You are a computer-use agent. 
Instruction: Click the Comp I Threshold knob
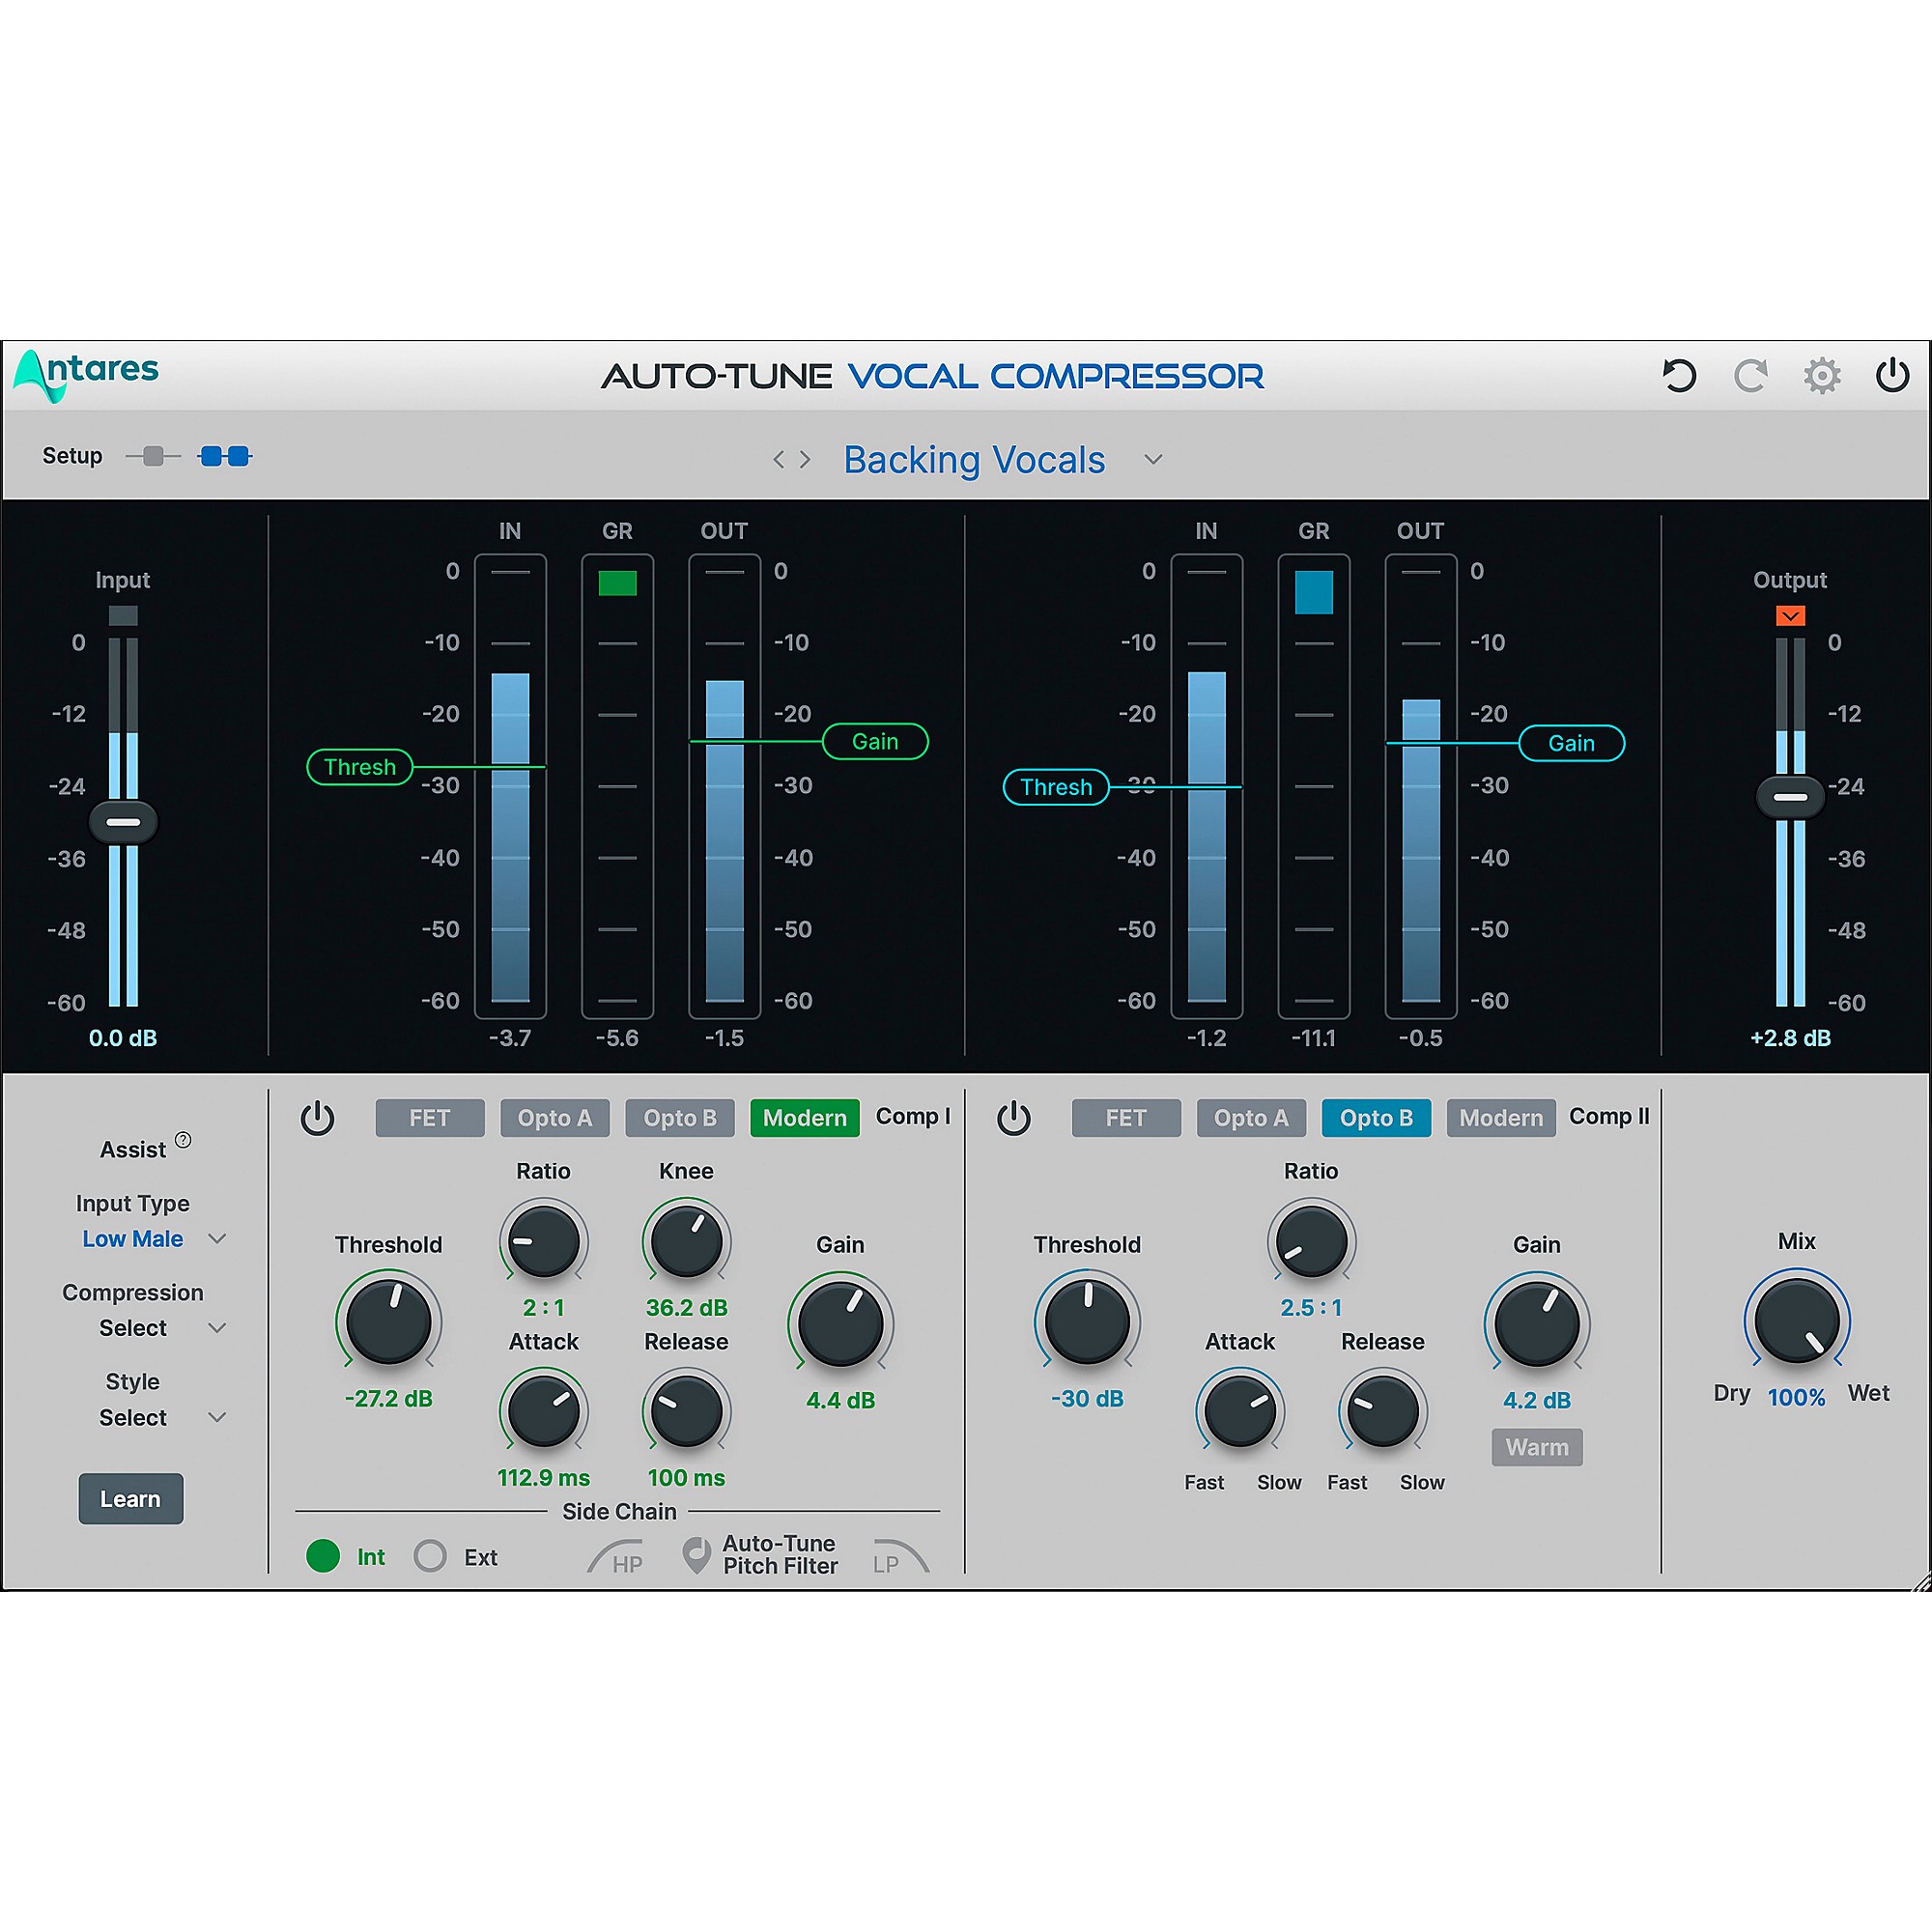point(388,1321)
